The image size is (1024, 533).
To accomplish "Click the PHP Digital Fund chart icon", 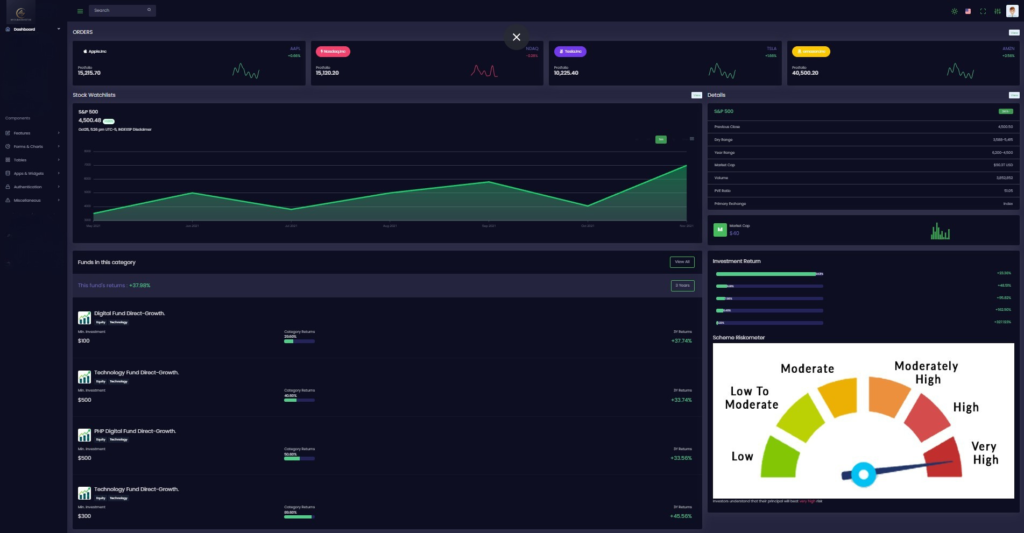I will pyautogui.click(x=84, y=436).
